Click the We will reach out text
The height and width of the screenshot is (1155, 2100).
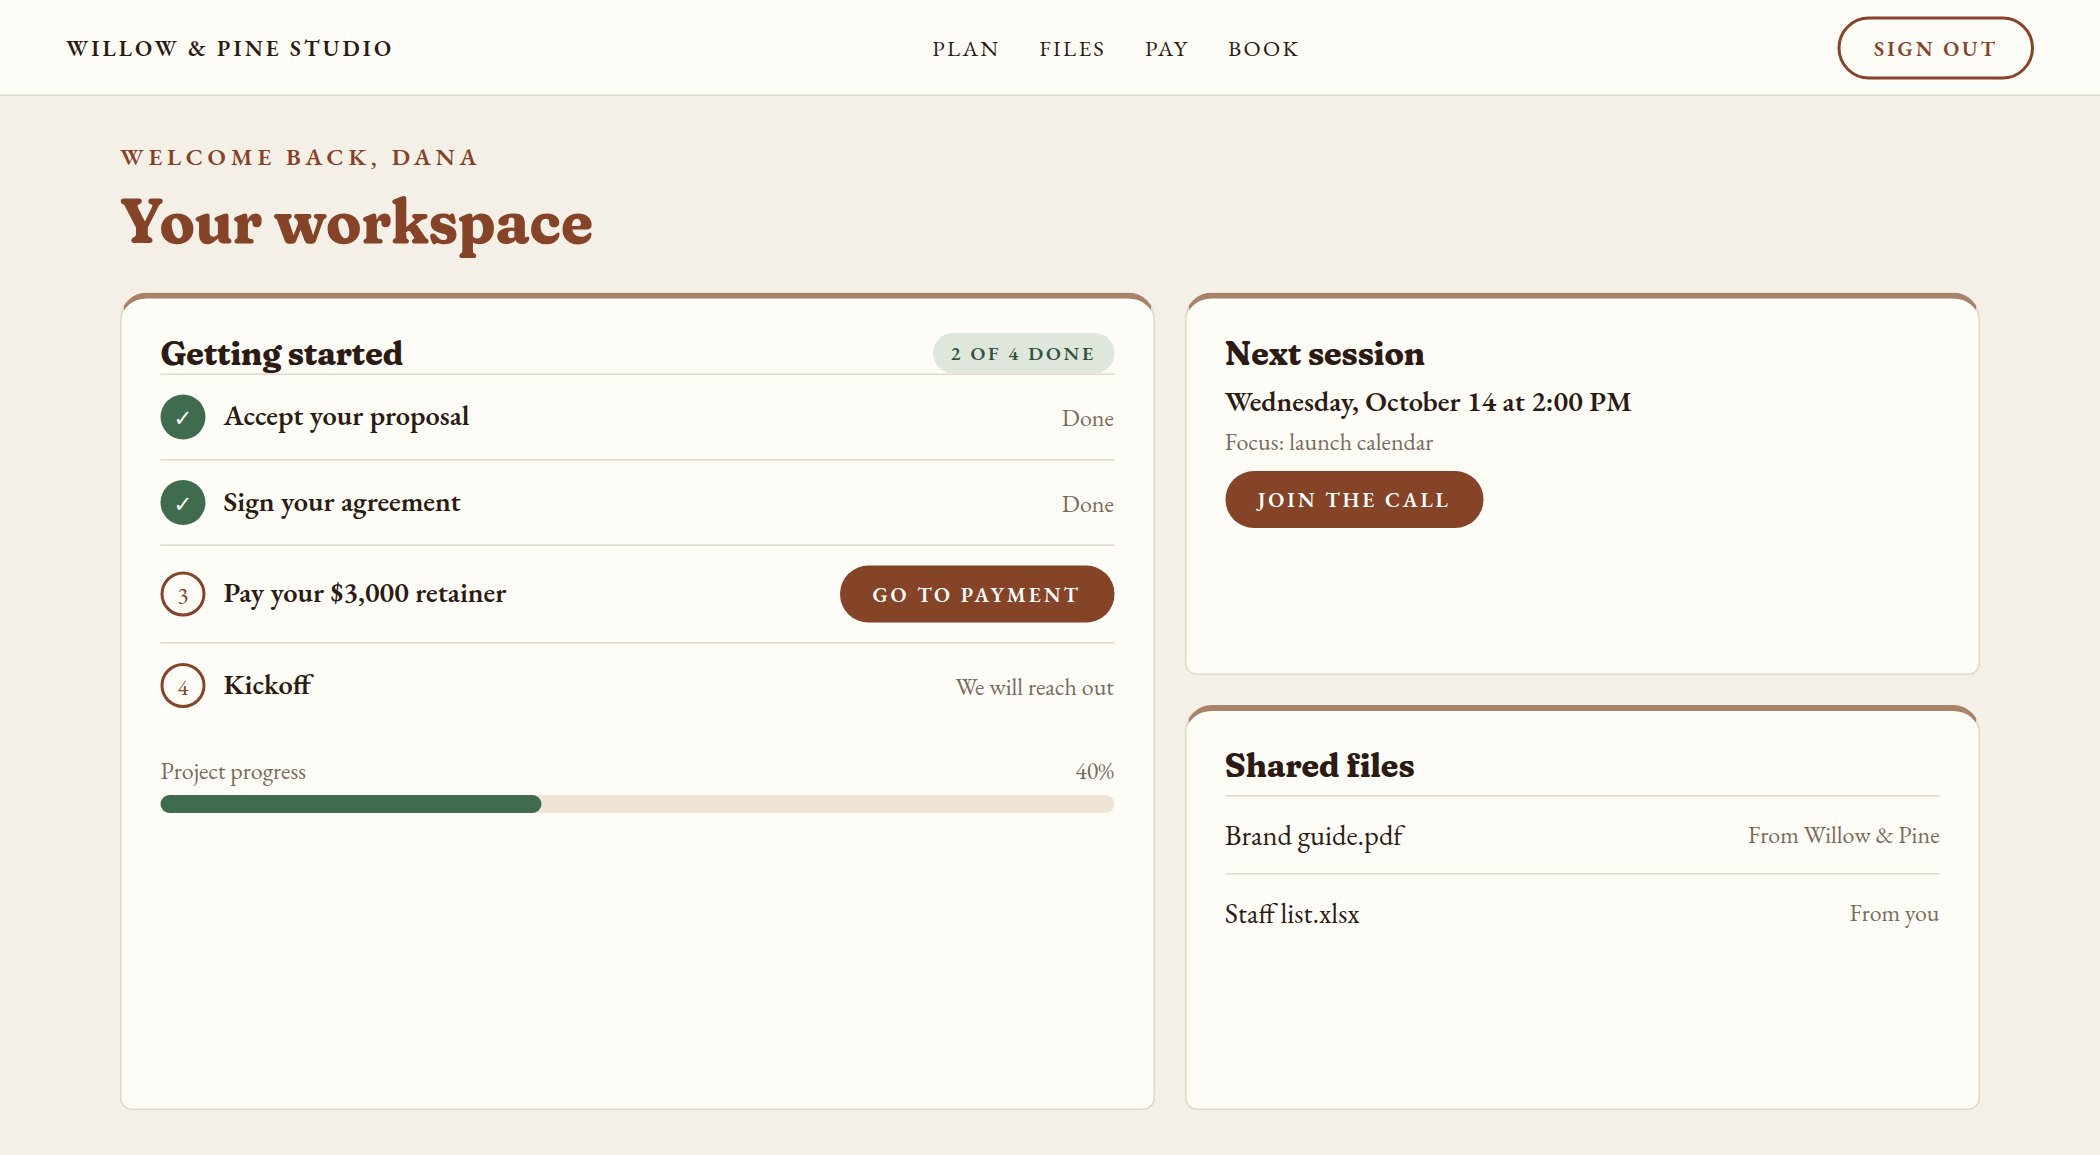coord(1034,688)
